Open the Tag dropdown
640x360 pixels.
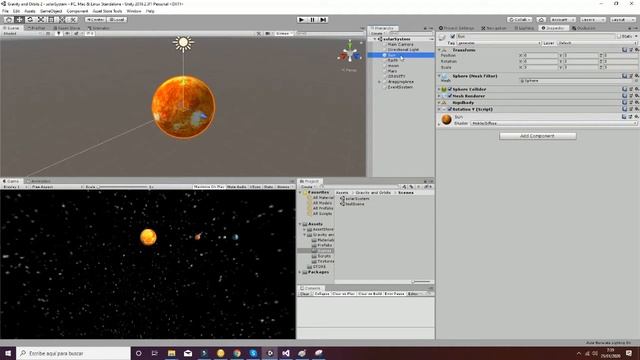pyautogui.click(x=499, y=43)
